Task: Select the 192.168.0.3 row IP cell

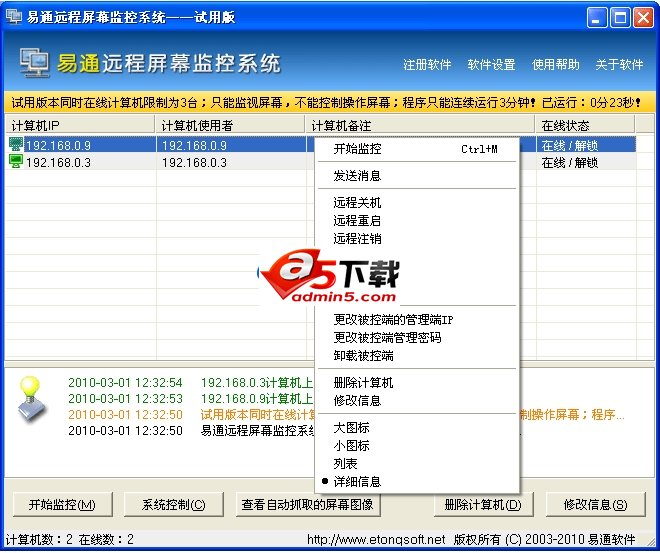Action: tap(58, 162)
